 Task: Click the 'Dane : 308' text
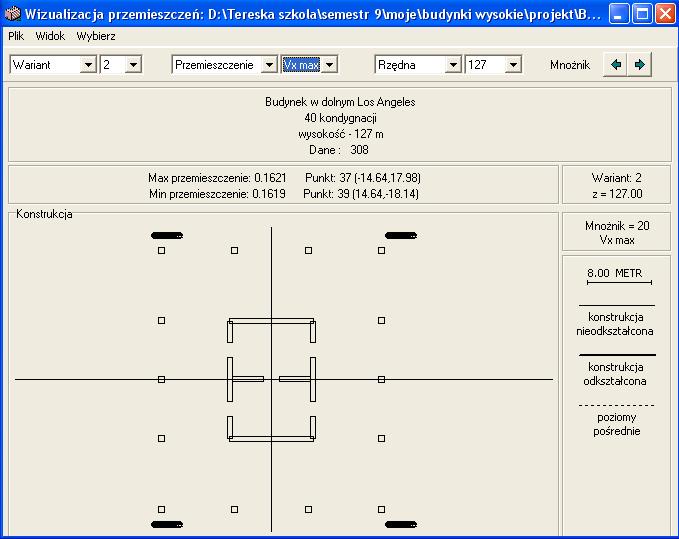tap(339, 150)
